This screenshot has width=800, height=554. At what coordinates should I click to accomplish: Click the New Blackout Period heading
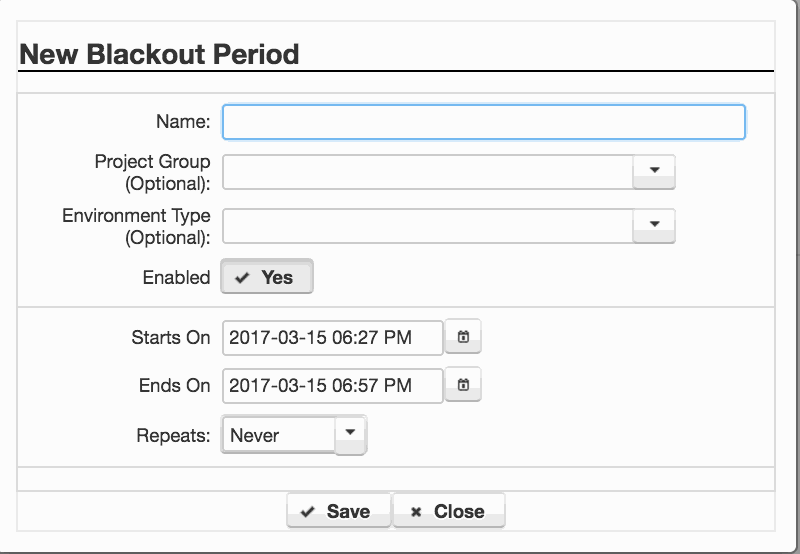tap(159, 54)
